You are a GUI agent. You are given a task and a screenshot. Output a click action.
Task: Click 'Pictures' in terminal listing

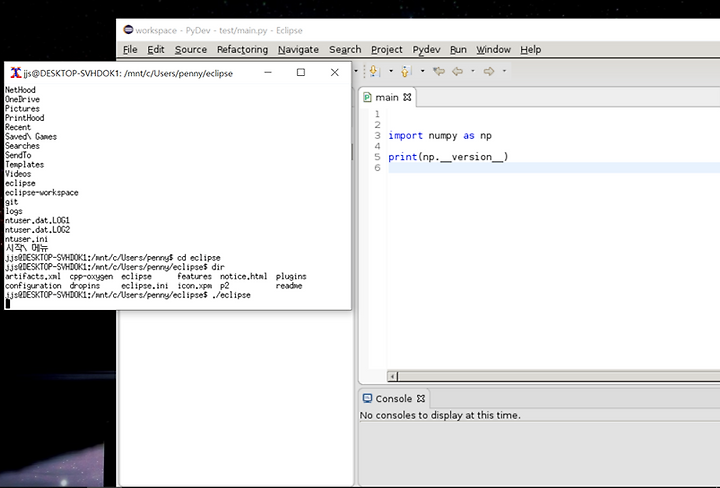tap(22, 109)
